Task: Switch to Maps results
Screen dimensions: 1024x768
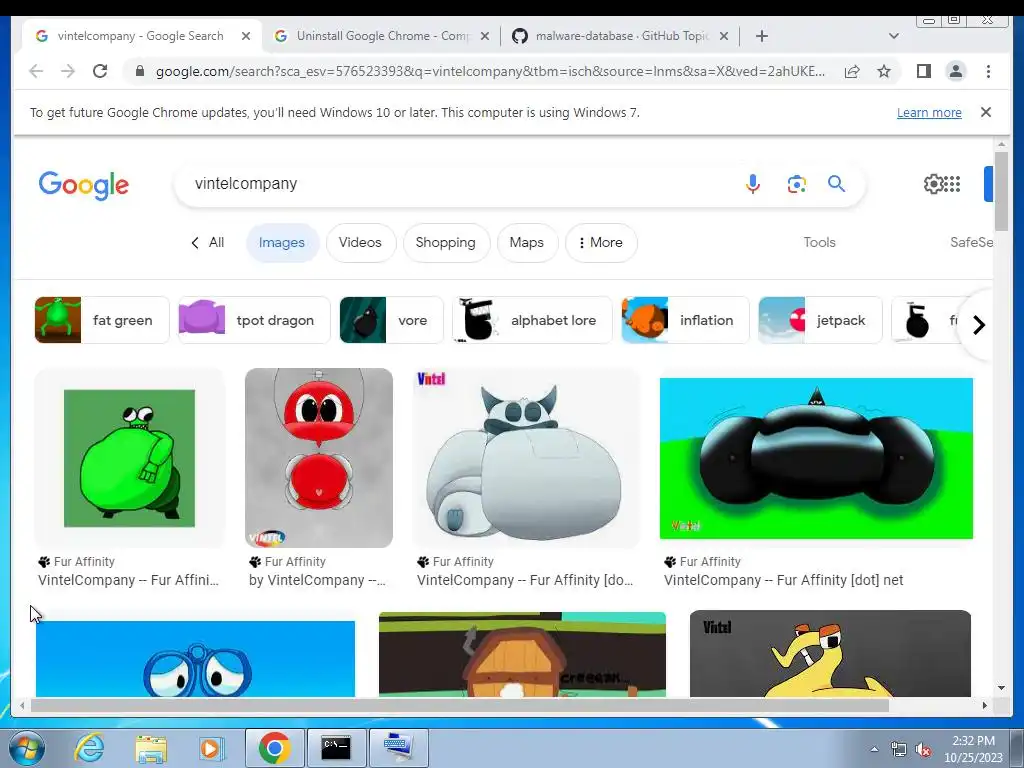Action: 526,242
